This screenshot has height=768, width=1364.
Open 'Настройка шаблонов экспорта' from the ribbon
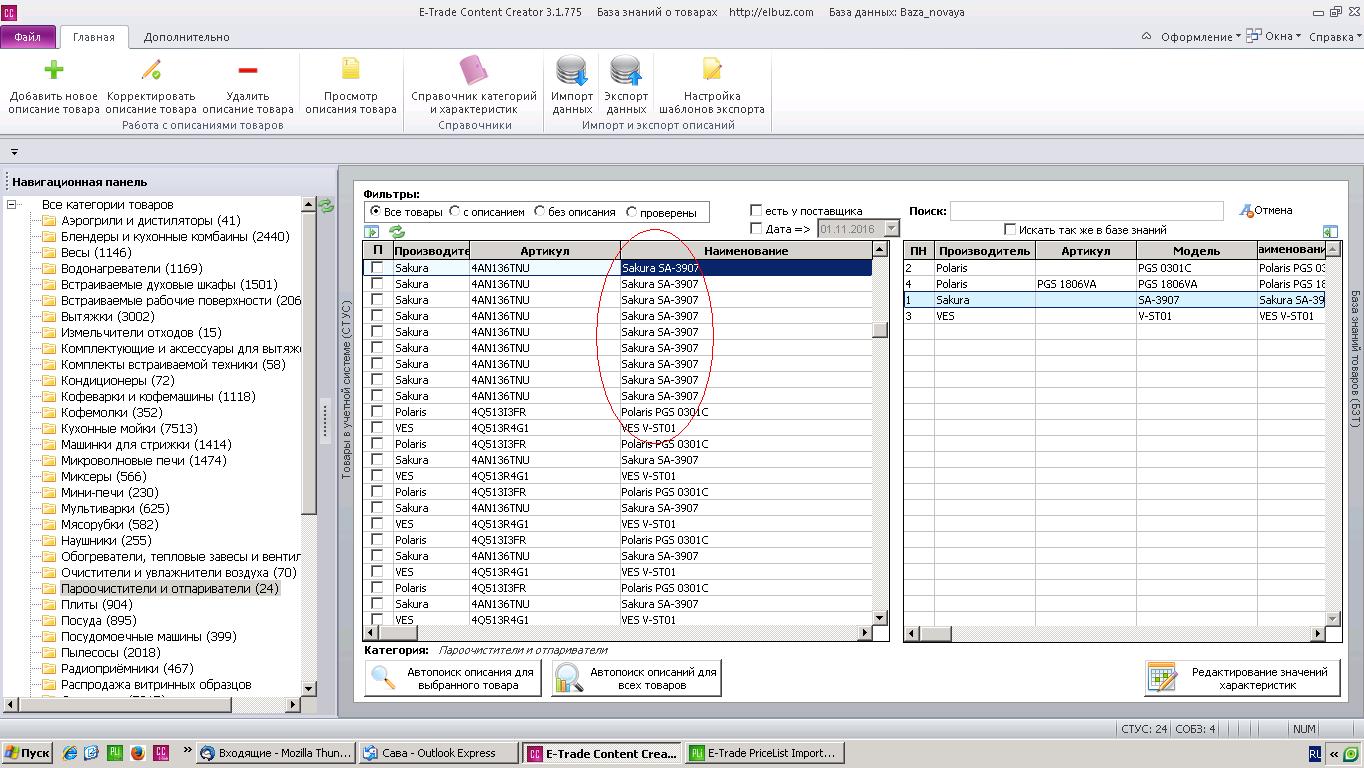tap(712, 86)
